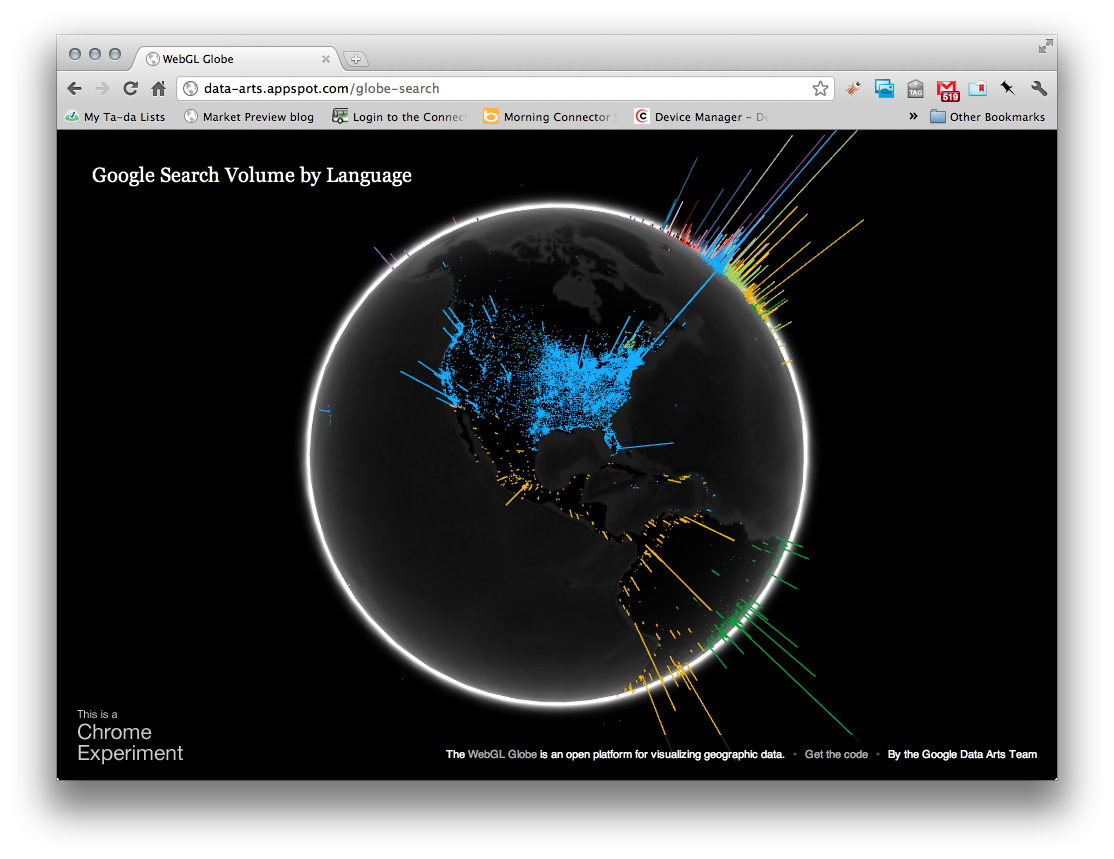Open the bookmarks overflow chevron
Image resolution: width=1114 pixels, height=859 pixels.
[913, 116]
